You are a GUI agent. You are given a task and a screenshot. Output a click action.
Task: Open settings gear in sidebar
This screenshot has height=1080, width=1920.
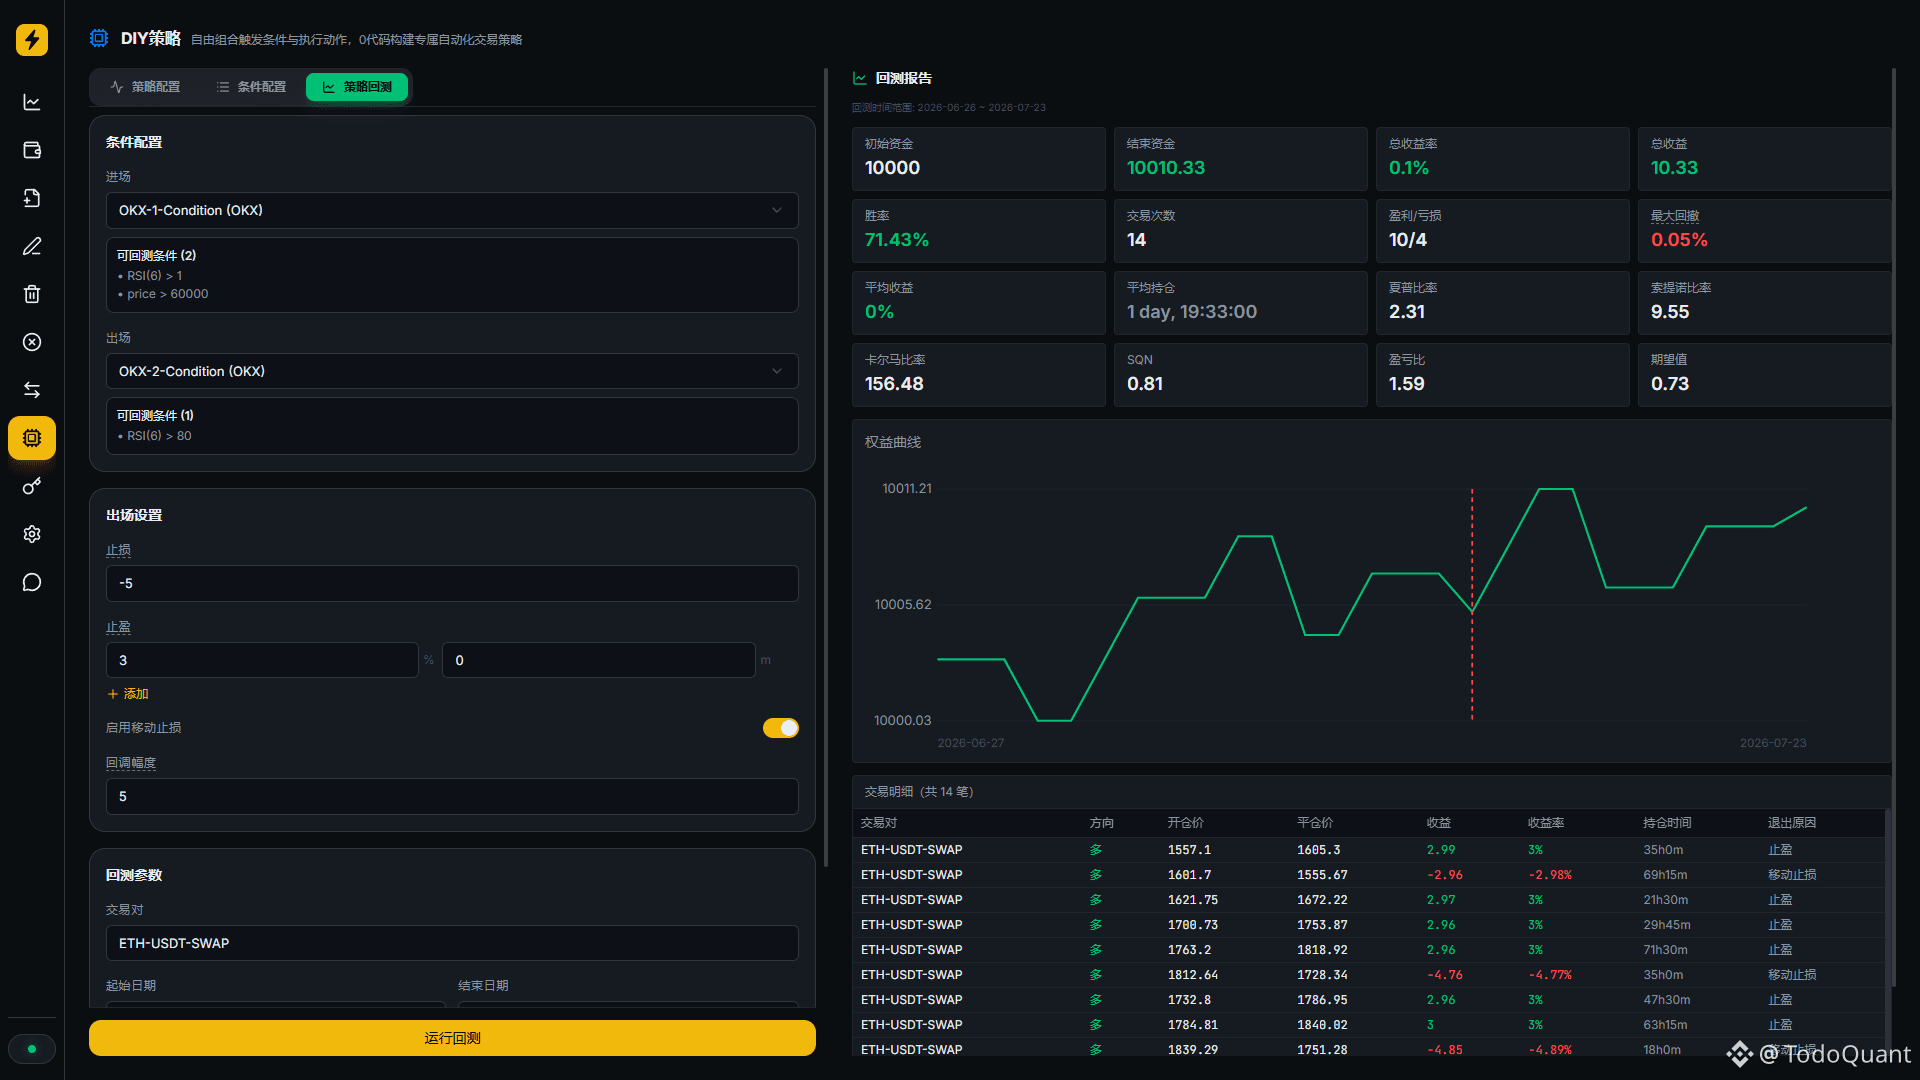[x=32, y=534]
